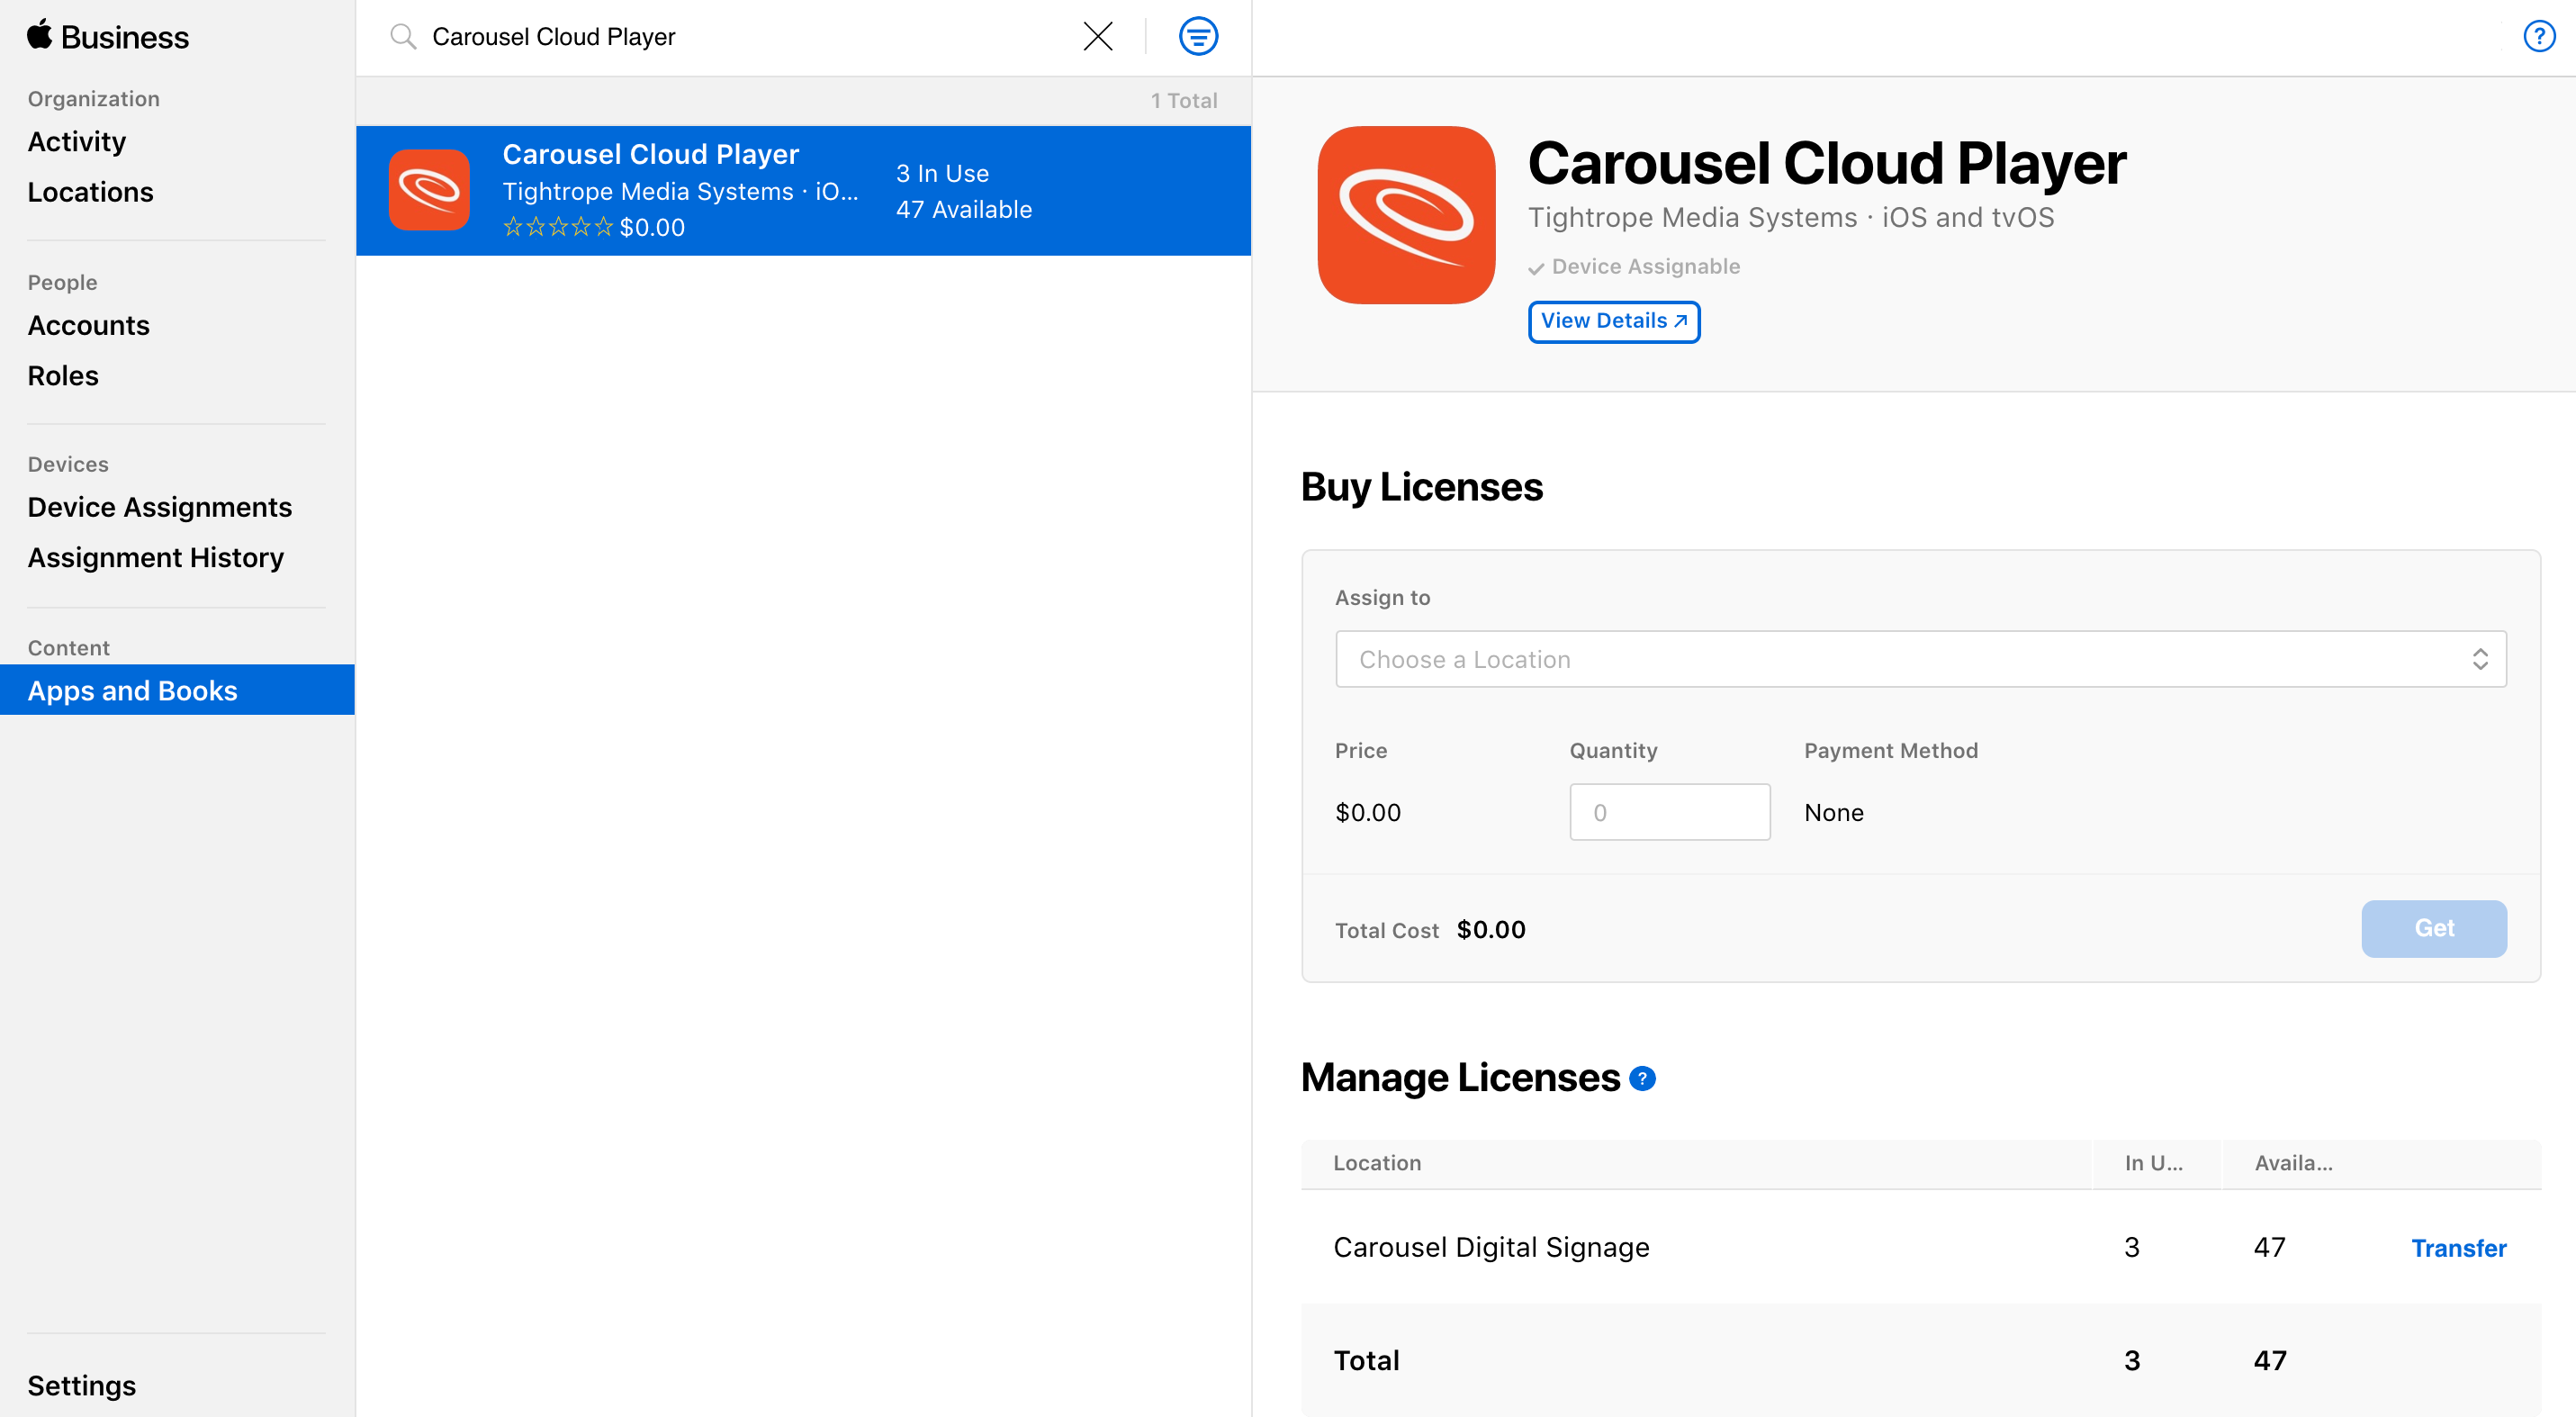2576x1417 pixels.
Task: Click the '47 Available' text
Action: coord(963,209)
